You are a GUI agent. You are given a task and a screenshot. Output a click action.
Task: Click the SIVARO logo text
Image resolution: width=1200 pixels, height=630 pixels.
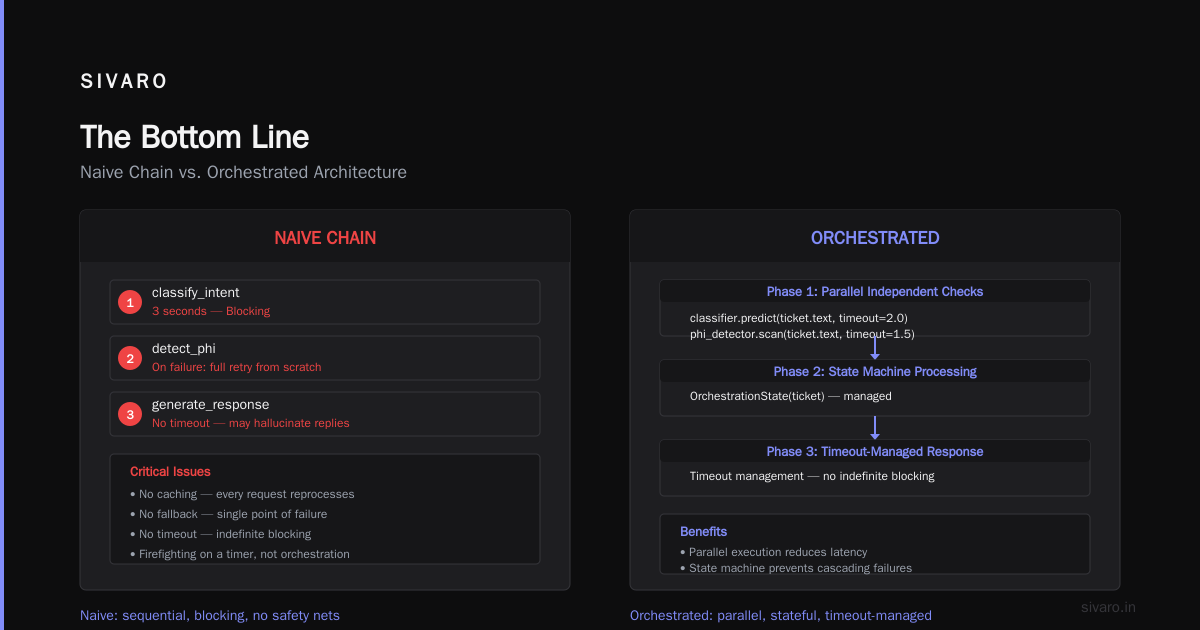124,82
